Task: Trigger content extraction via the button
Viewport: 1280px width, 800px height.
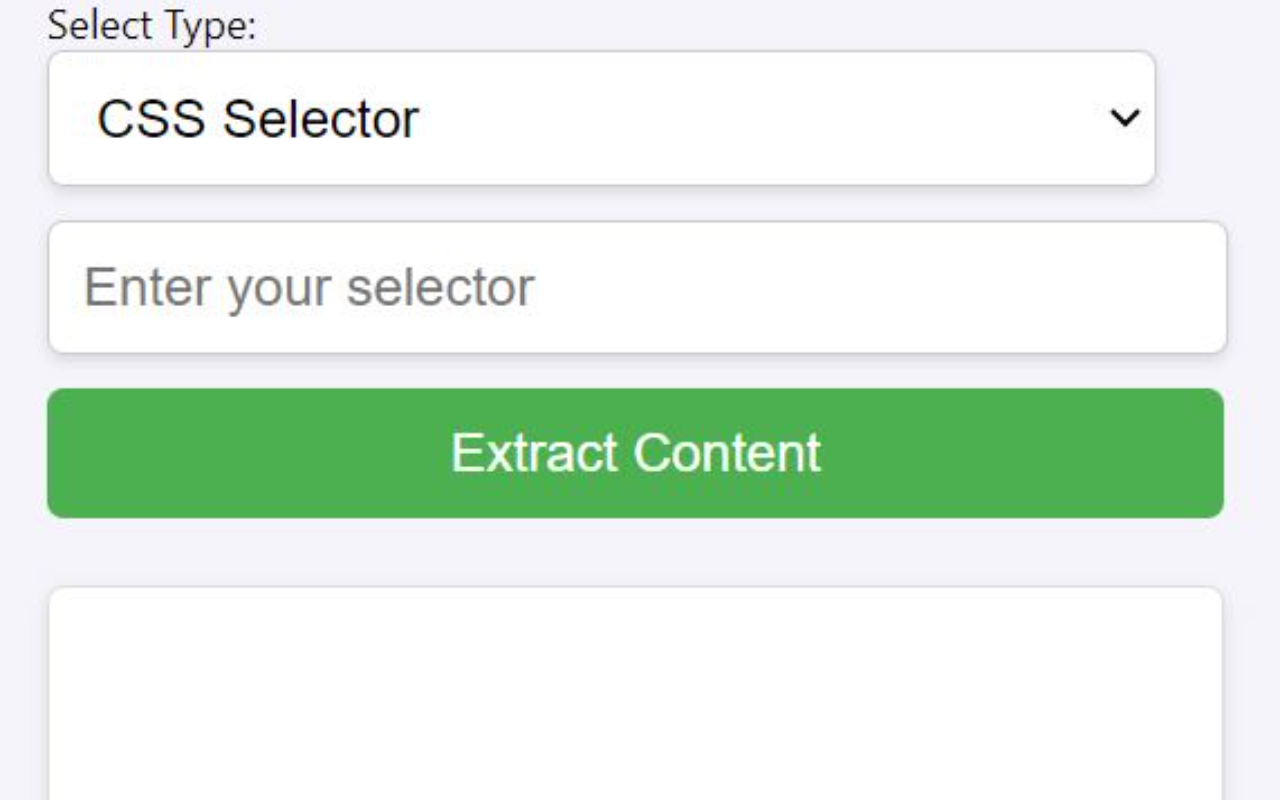Action: point(634,453)
